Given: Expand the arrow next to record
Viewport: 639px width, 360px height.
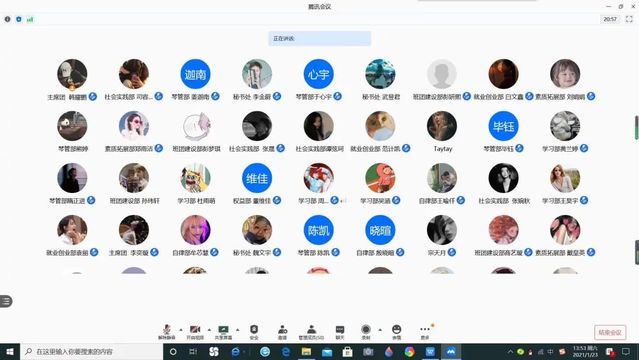Looking at the screenshot, I should 380,329.
